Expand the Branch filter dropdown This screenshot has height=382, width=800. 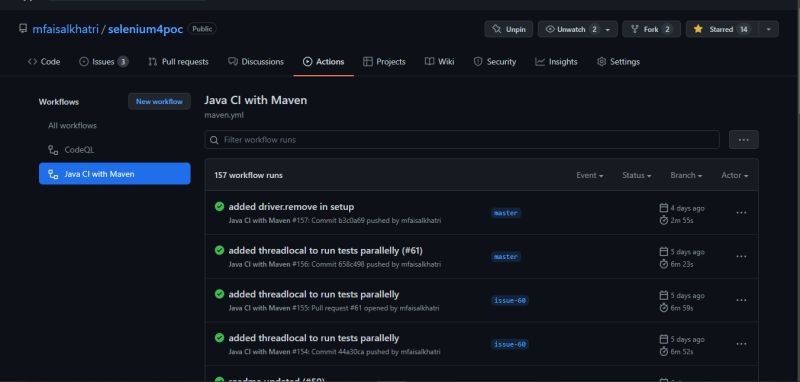point(686,175)
